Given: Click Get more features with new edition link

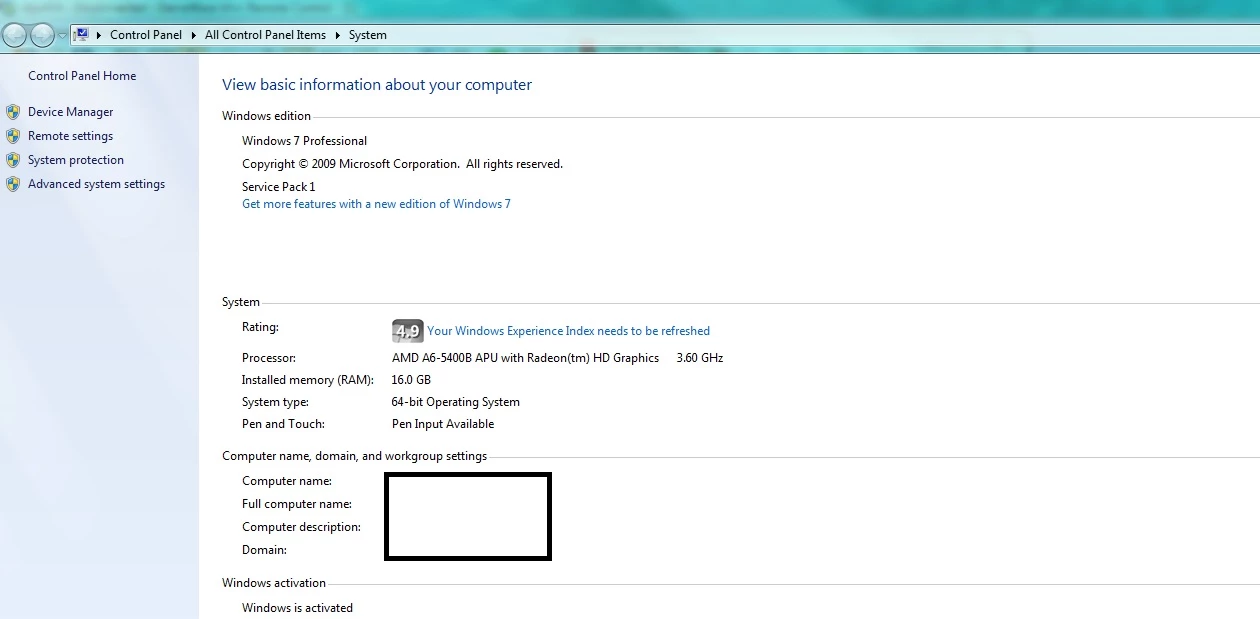Looking at the screenshot, I should point(376,204).
